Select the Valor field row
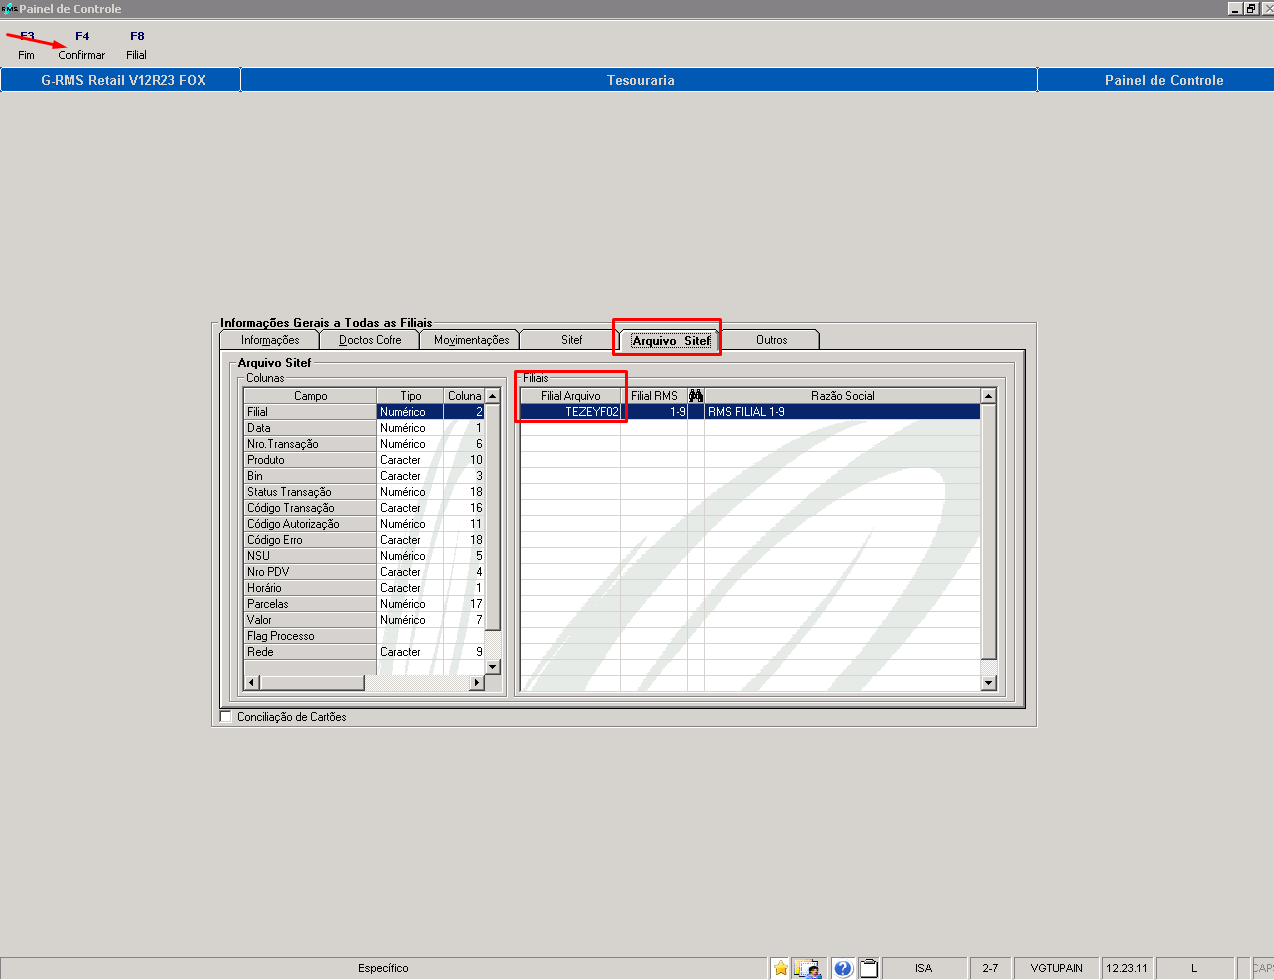1274x980 pixels. pos(310,620)
